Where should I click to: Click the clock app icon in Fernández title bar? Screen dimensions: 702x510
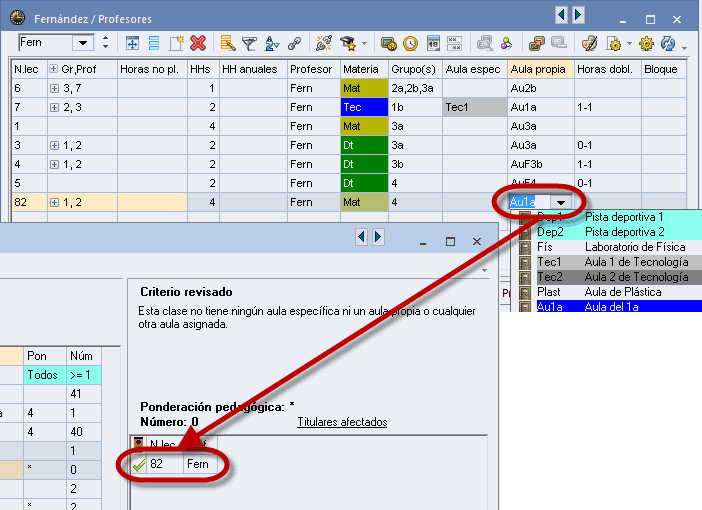coord(17,17)
